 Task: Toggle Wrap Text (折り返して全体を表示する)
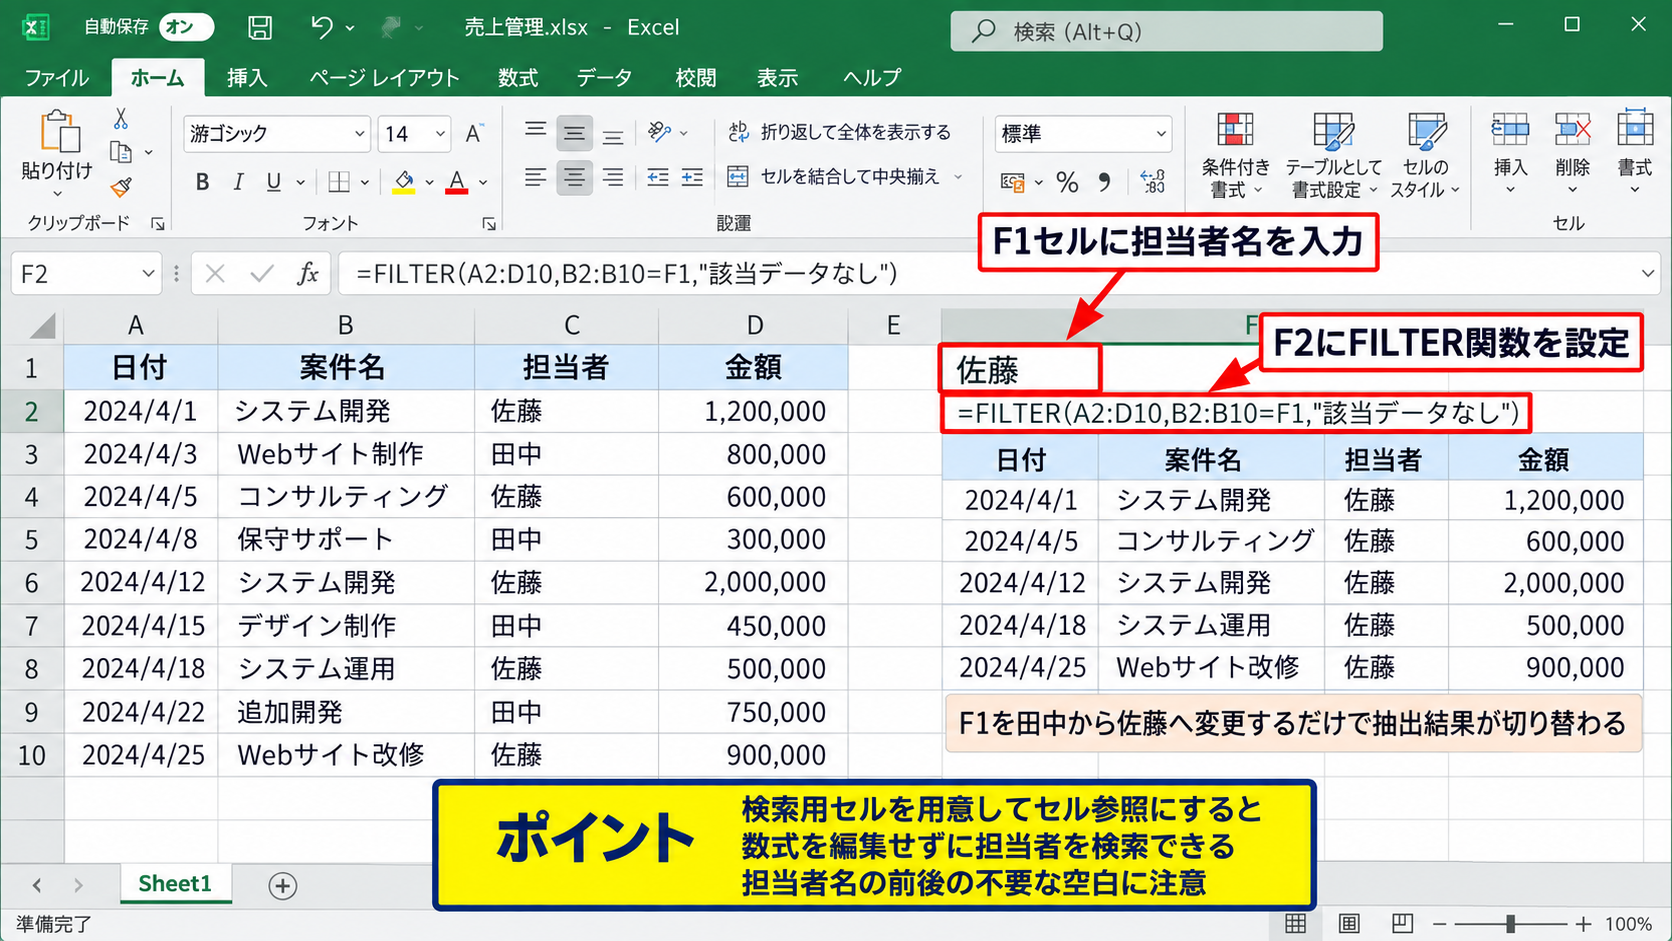(x=839, y=132)
